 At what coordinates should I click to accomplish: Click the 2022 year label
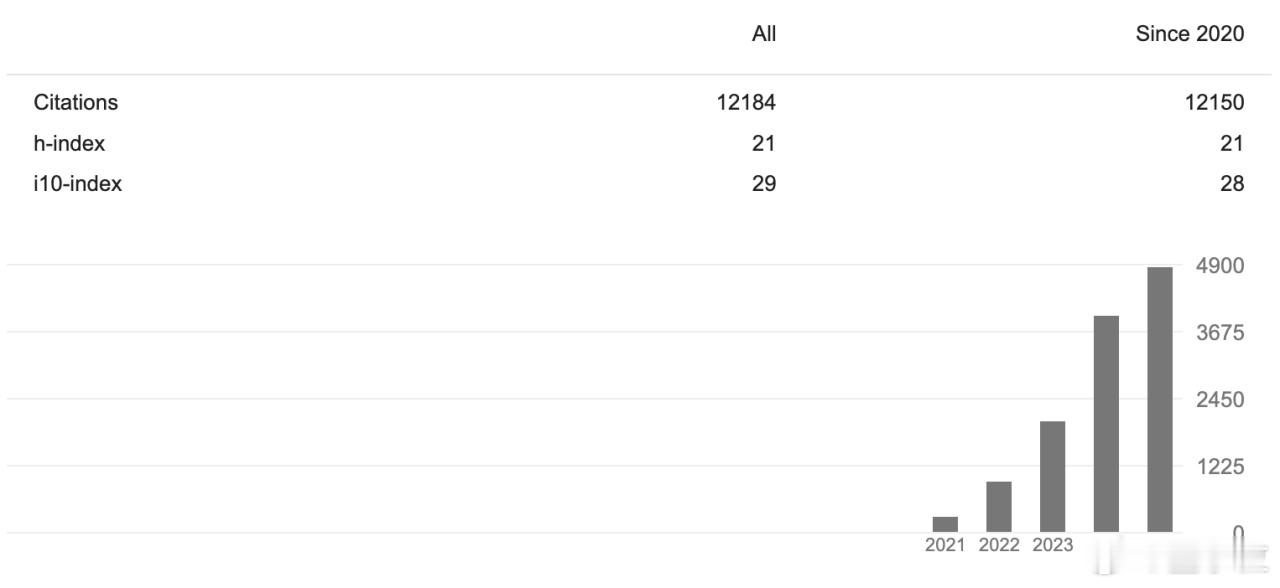(x=999, y=545)
